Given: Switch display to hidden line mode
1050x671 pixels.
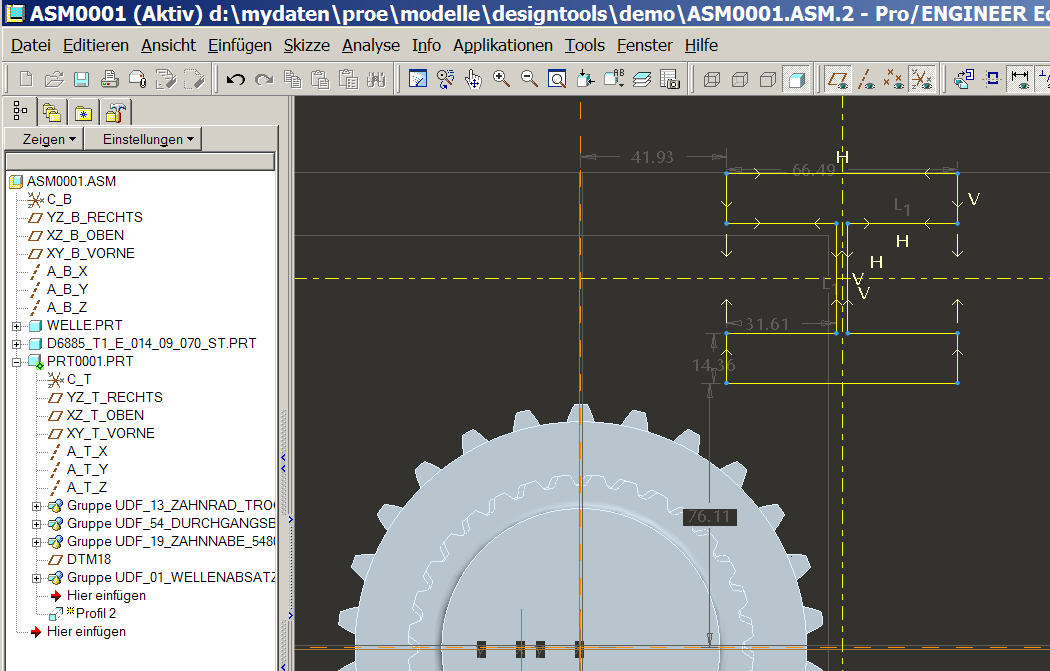Looking at the screenshot, I should [740, 80].
